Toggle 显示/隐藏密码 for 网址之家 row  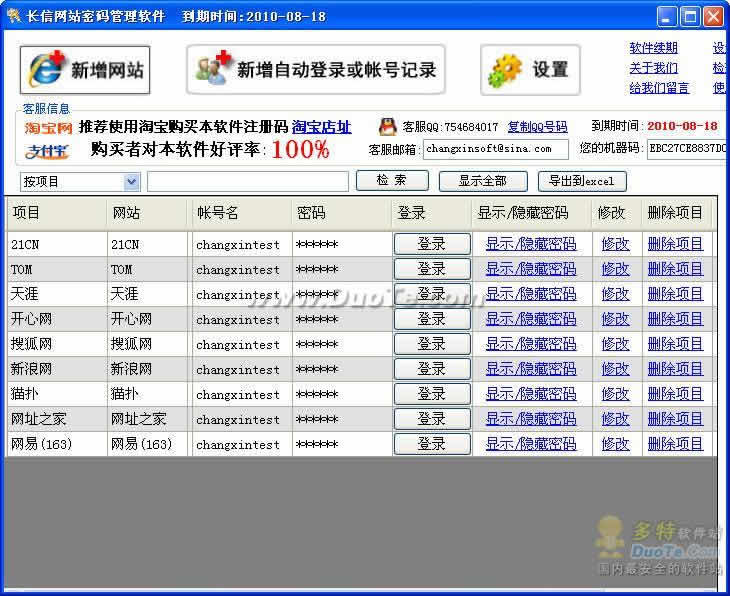click(531, 420)
